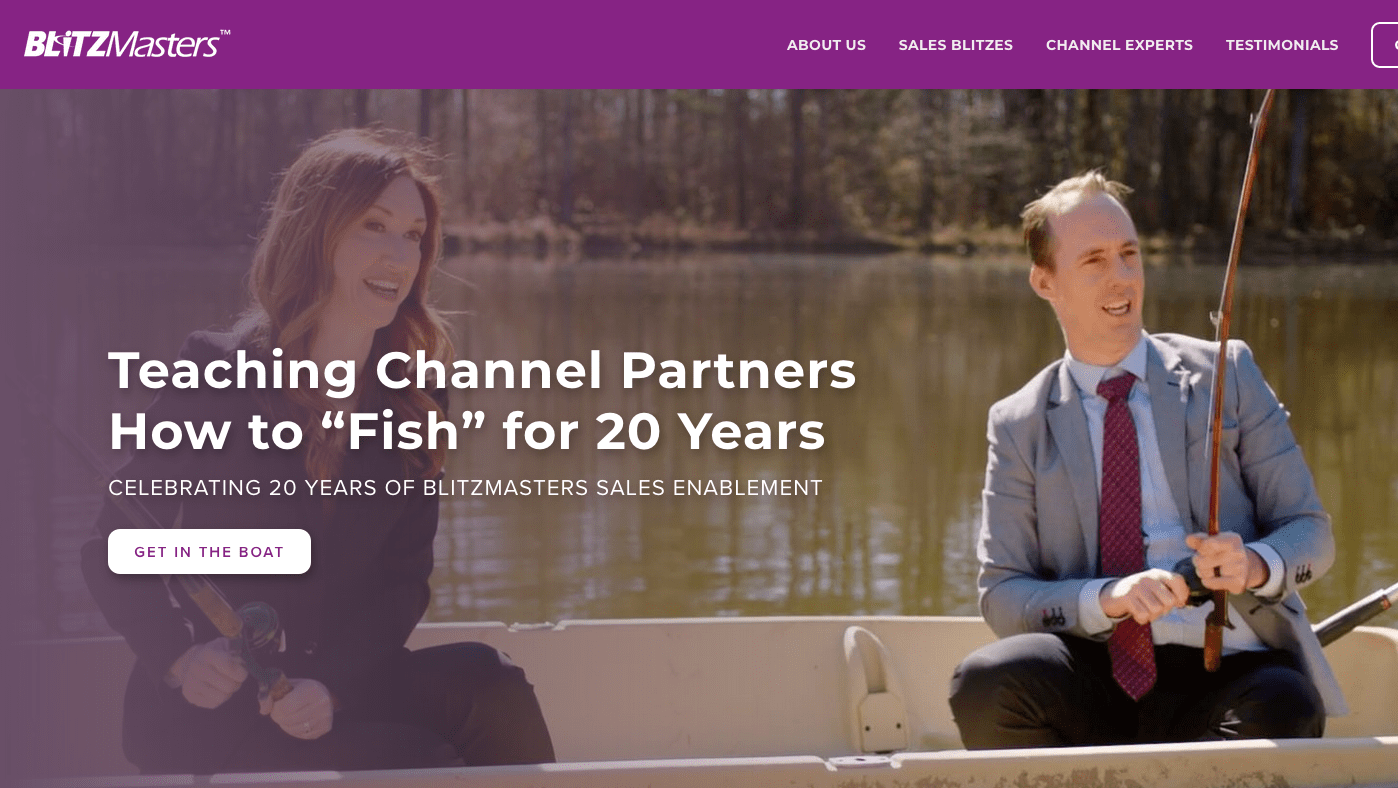Open the About Us page
Image resolution: width=1398 pixels, height=788 pixels.
826,45
